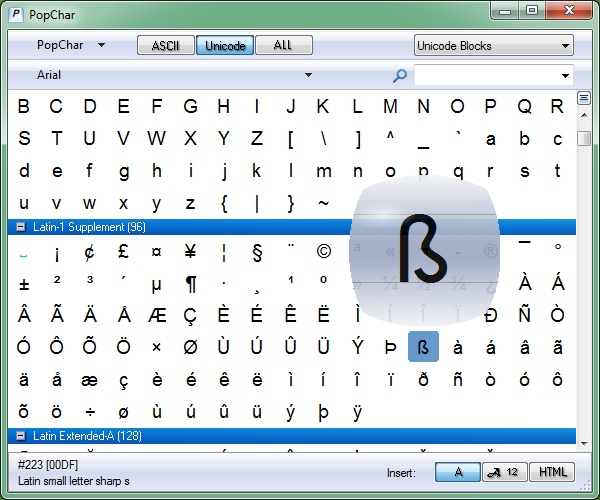The width and height of the screenshot is (600, 500).
Task: Select the copyright sign © character
Action: 323,253
